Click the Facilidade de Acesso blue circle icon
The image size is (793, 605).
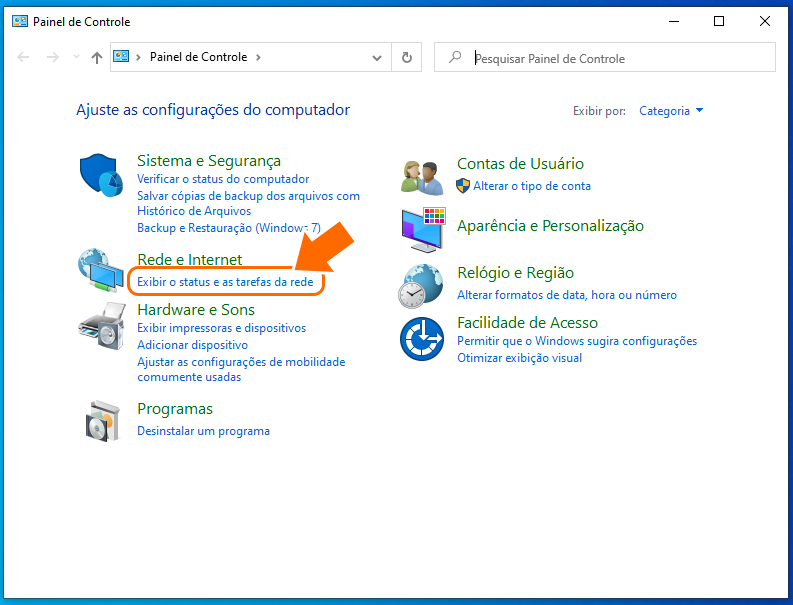click(422, 339)
